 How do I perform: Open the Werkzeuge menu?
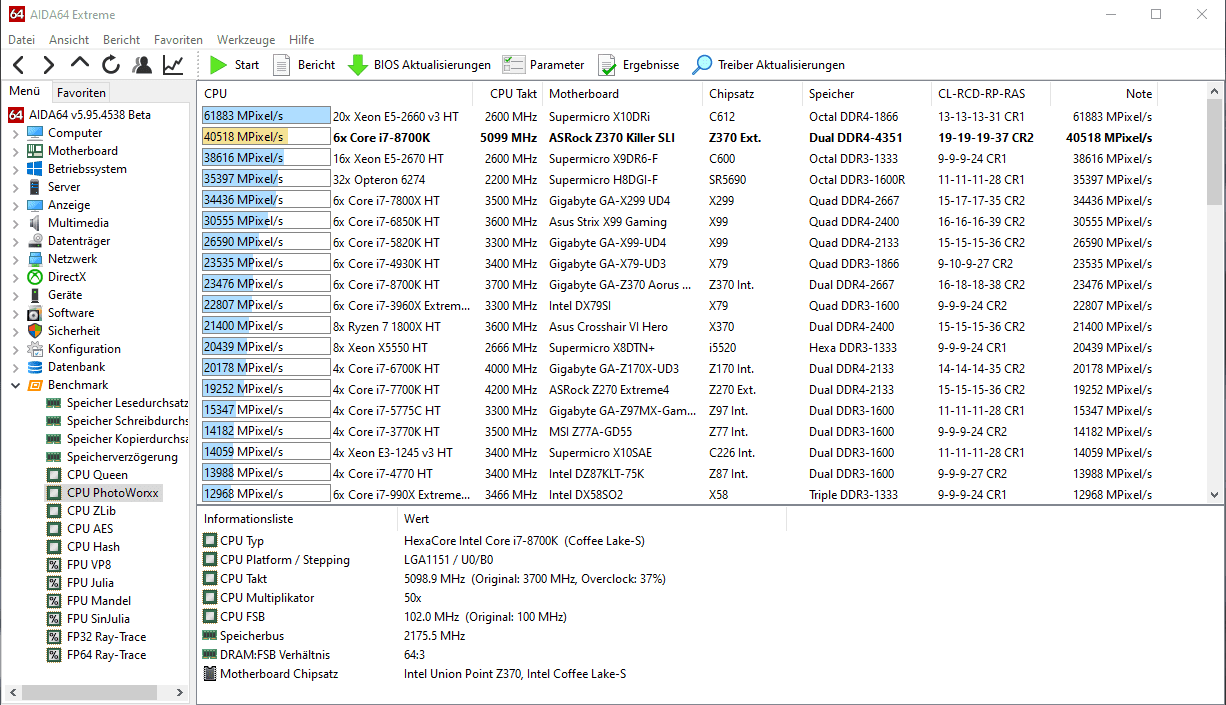tap(246, 40)
